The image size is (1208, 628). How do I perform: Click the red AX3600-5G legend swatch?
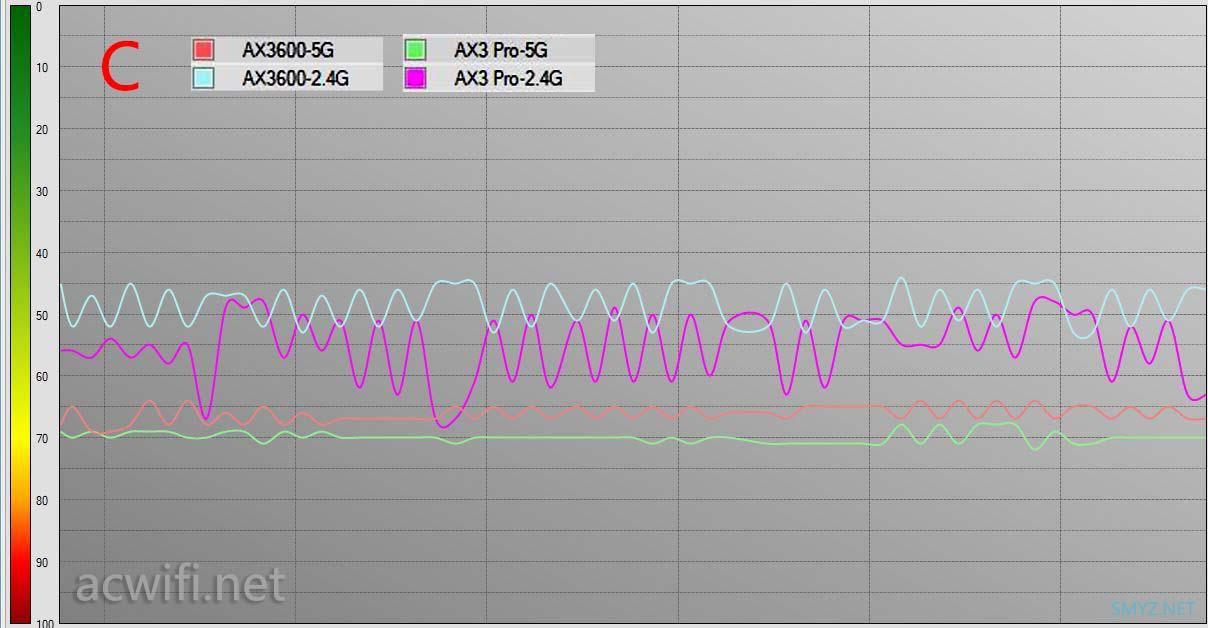[204, 49]
